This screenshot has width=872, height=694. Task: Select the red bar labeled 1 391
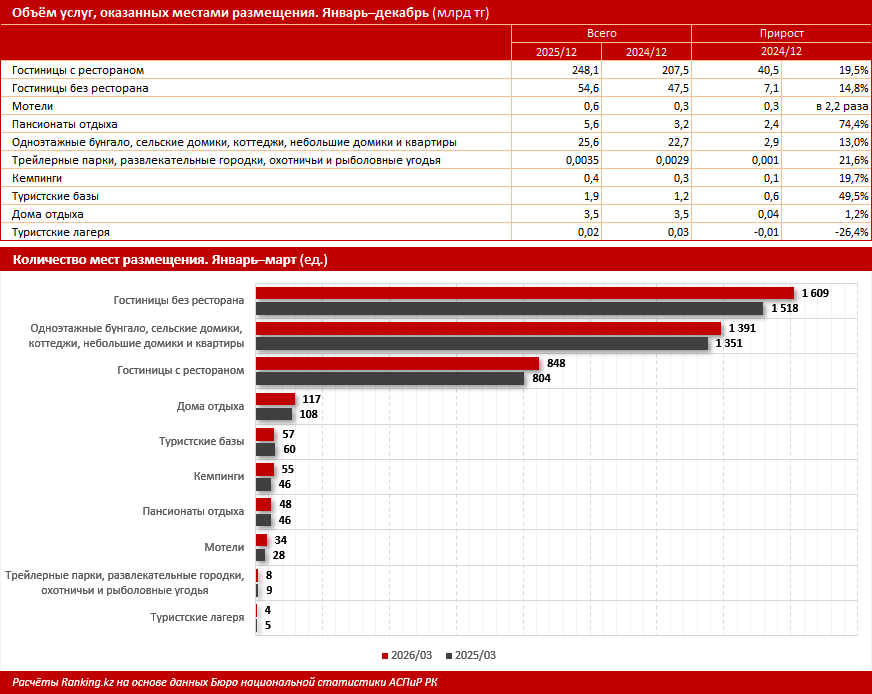489,328
